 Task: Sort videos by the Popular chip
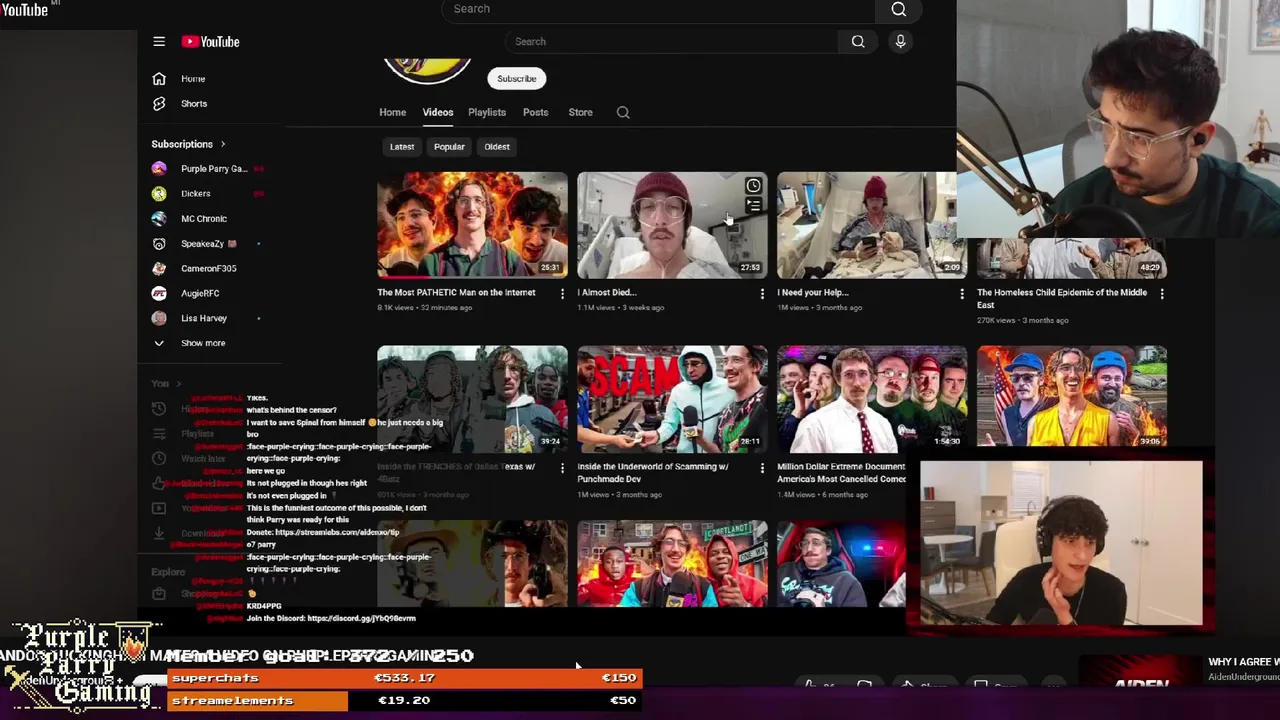pos(449,147)
